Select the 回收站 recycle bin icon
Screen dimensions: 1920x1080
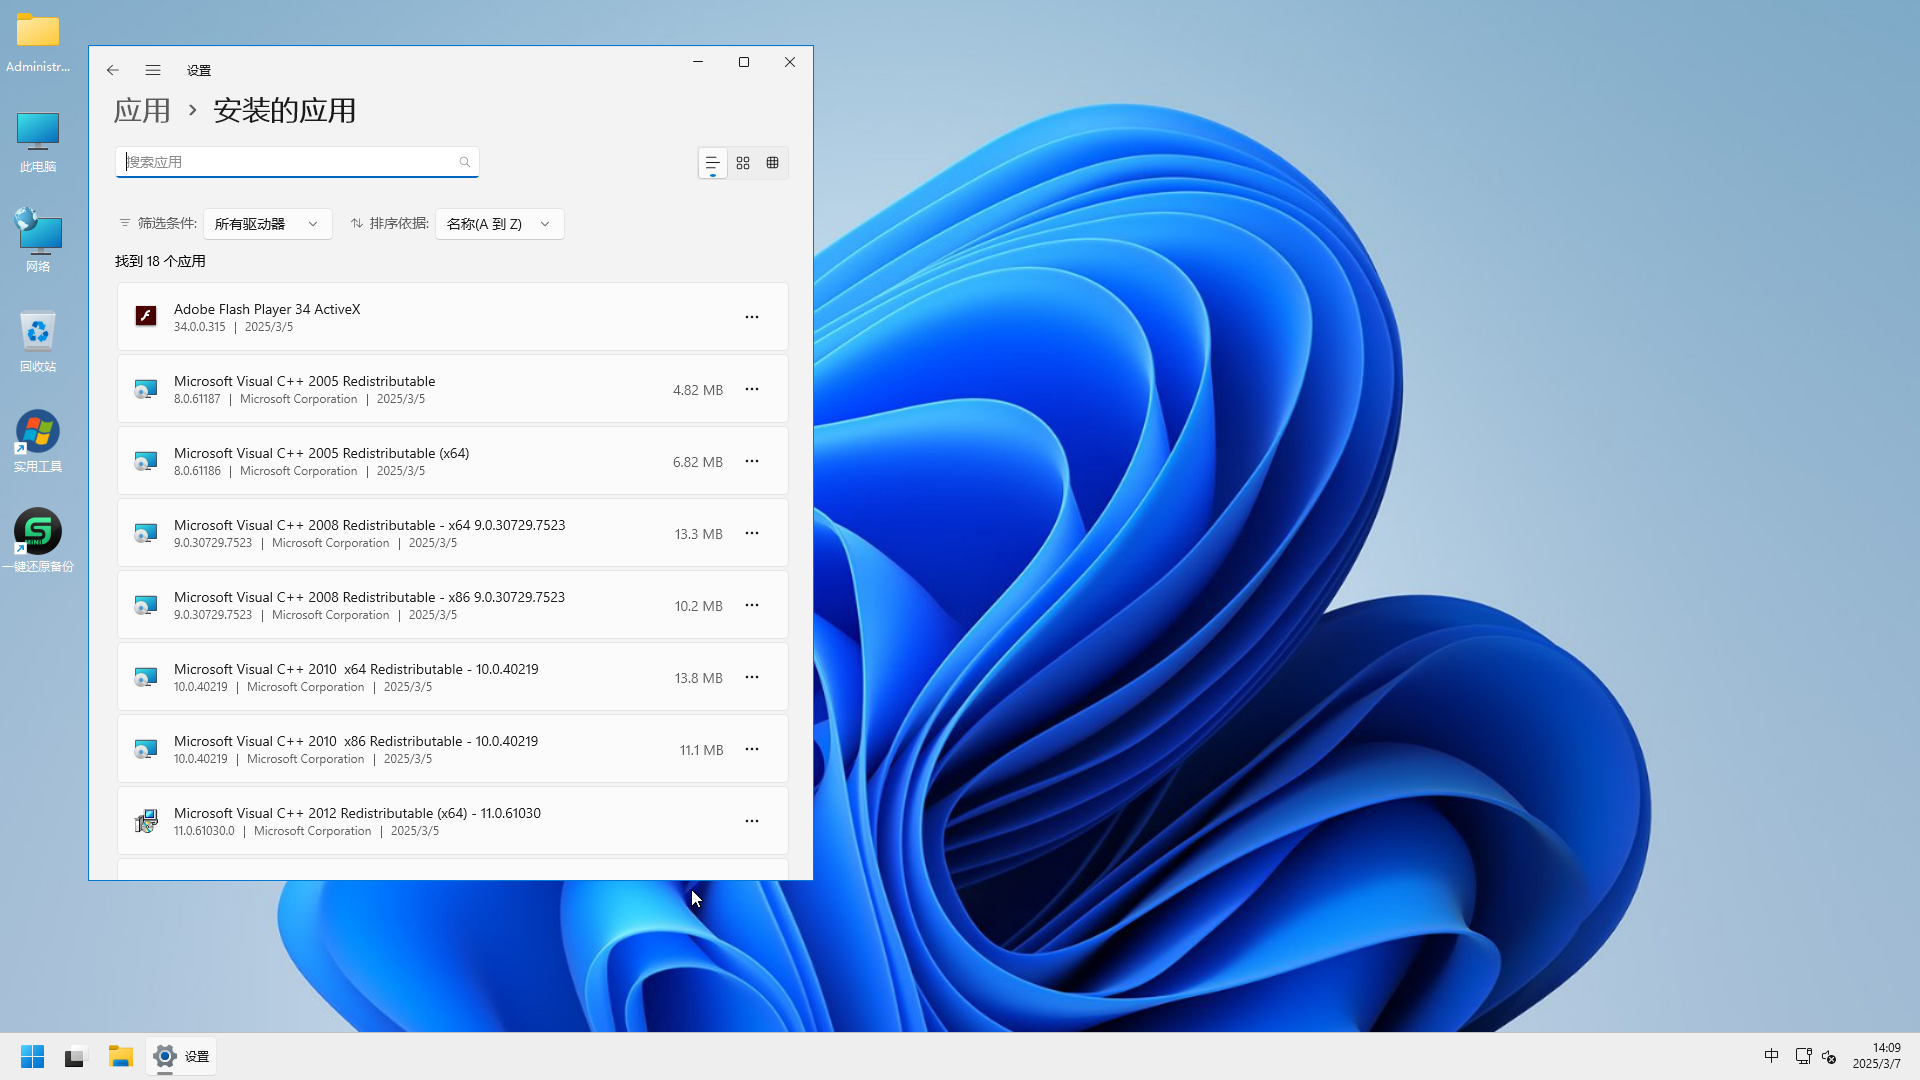click(38, 342)
